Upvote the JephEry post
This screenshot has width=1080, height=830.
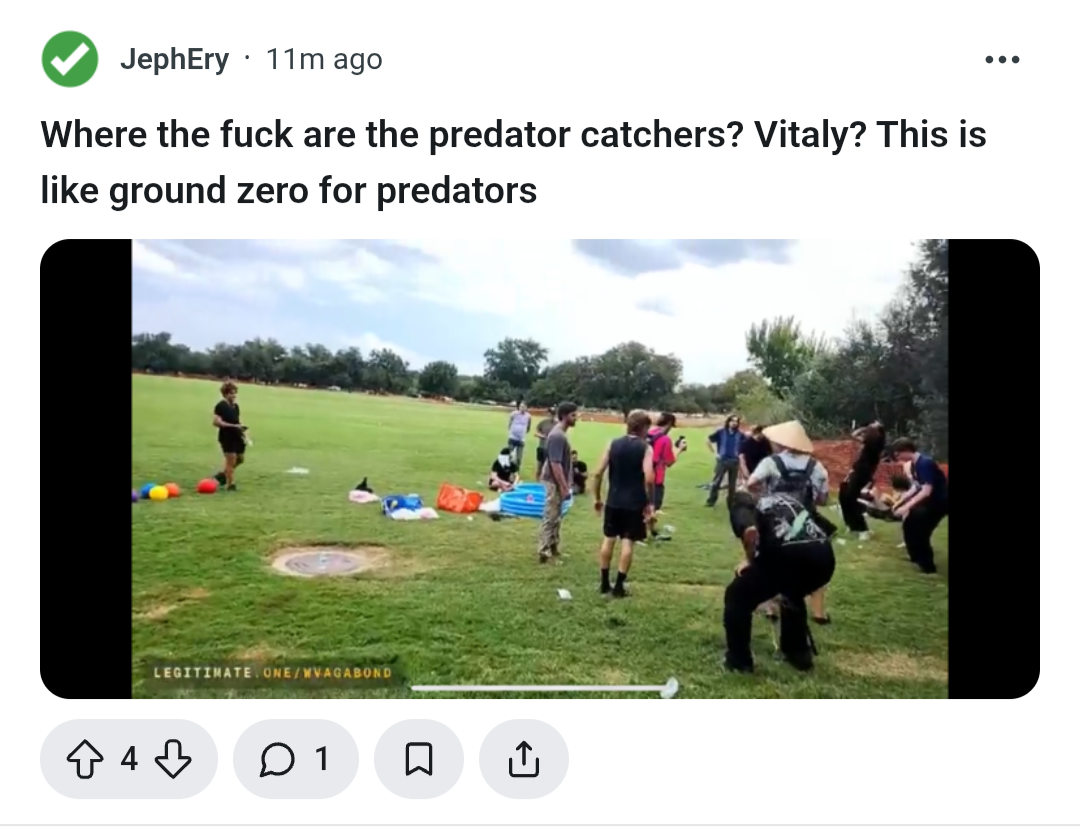point(85,759)
